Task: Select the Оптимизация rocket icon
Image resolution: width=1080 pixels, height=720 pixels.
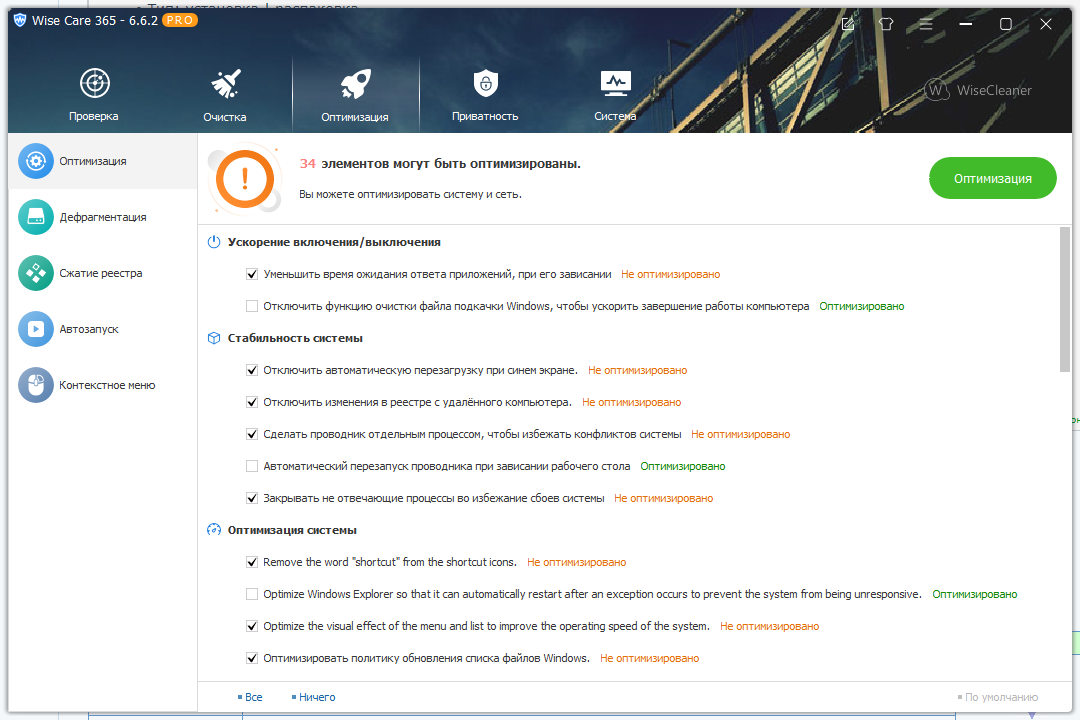Action: point(355,84)
